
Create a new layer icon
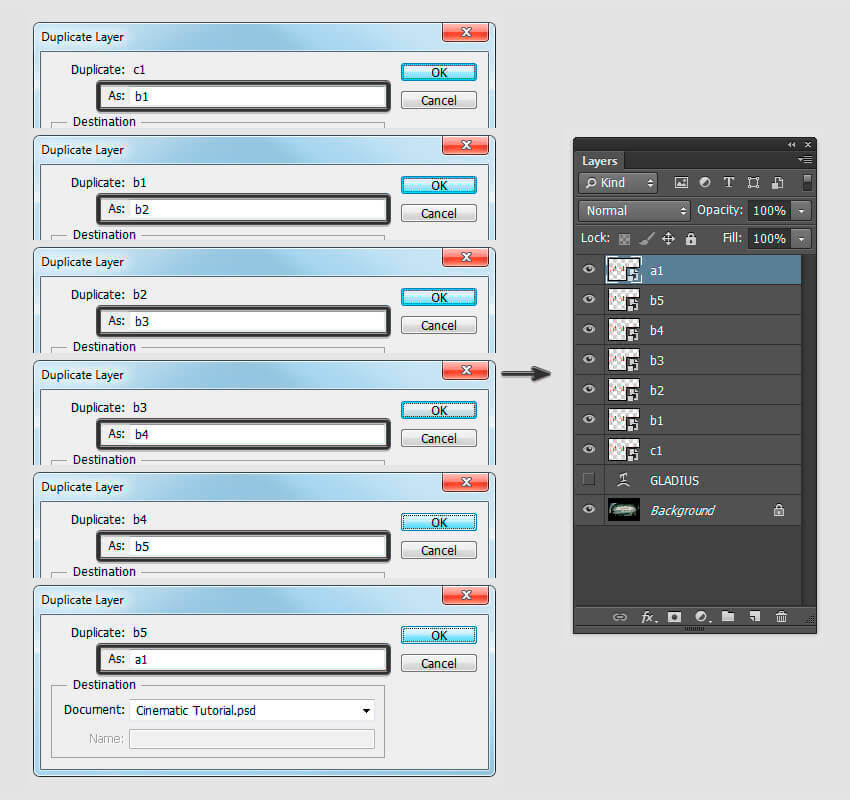pyautogui.click(x=755, y=616)
